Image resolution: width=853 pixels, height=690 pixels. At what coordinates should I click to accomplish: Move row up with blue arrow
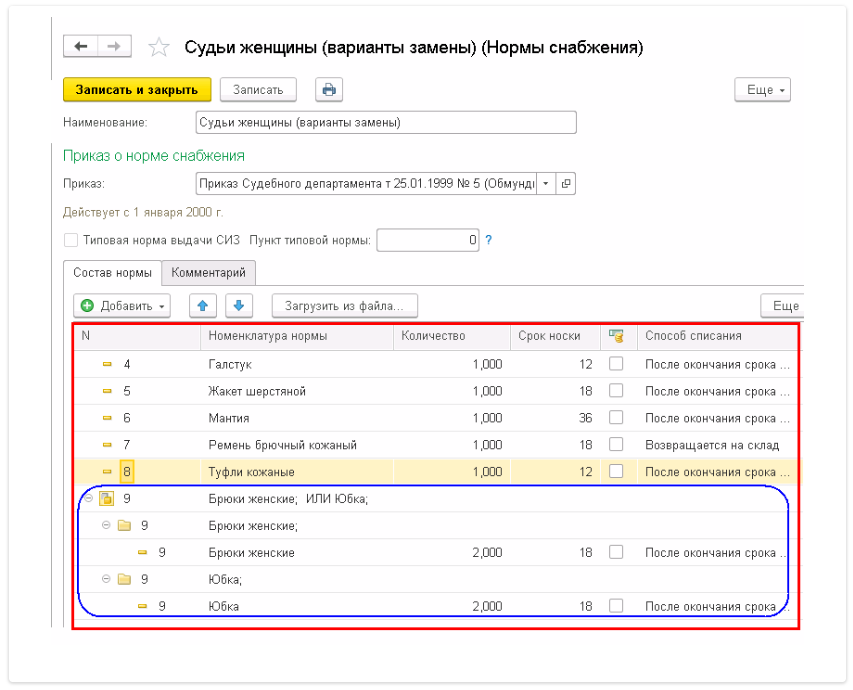point(203,305)
